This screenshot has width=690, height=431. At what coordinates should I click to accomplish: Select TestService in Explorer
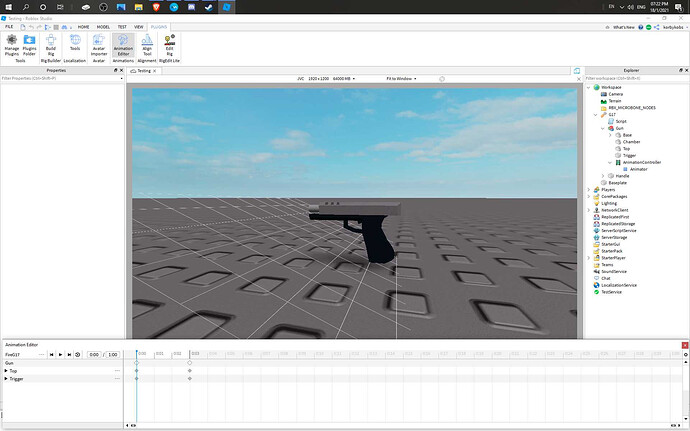[612, 292]
